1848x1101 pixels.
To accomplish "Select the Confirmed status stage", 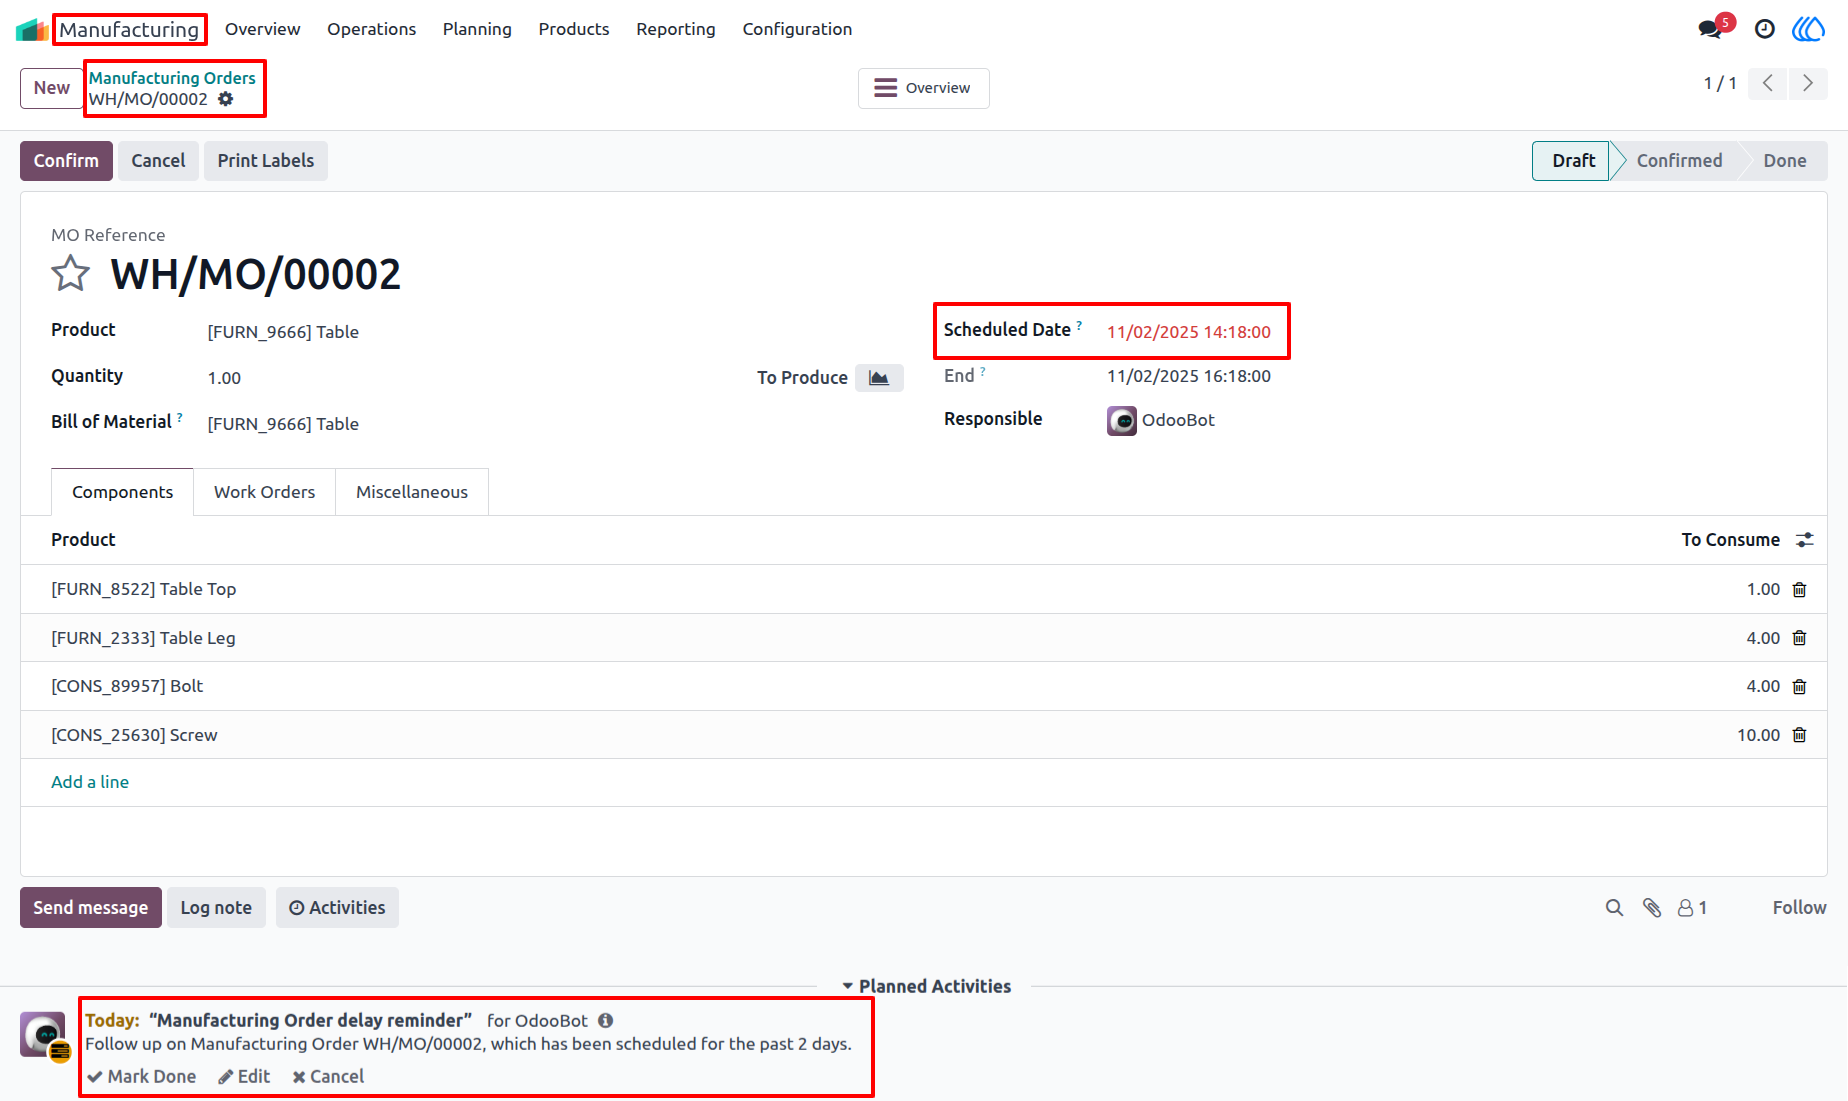I will 1679,161.
